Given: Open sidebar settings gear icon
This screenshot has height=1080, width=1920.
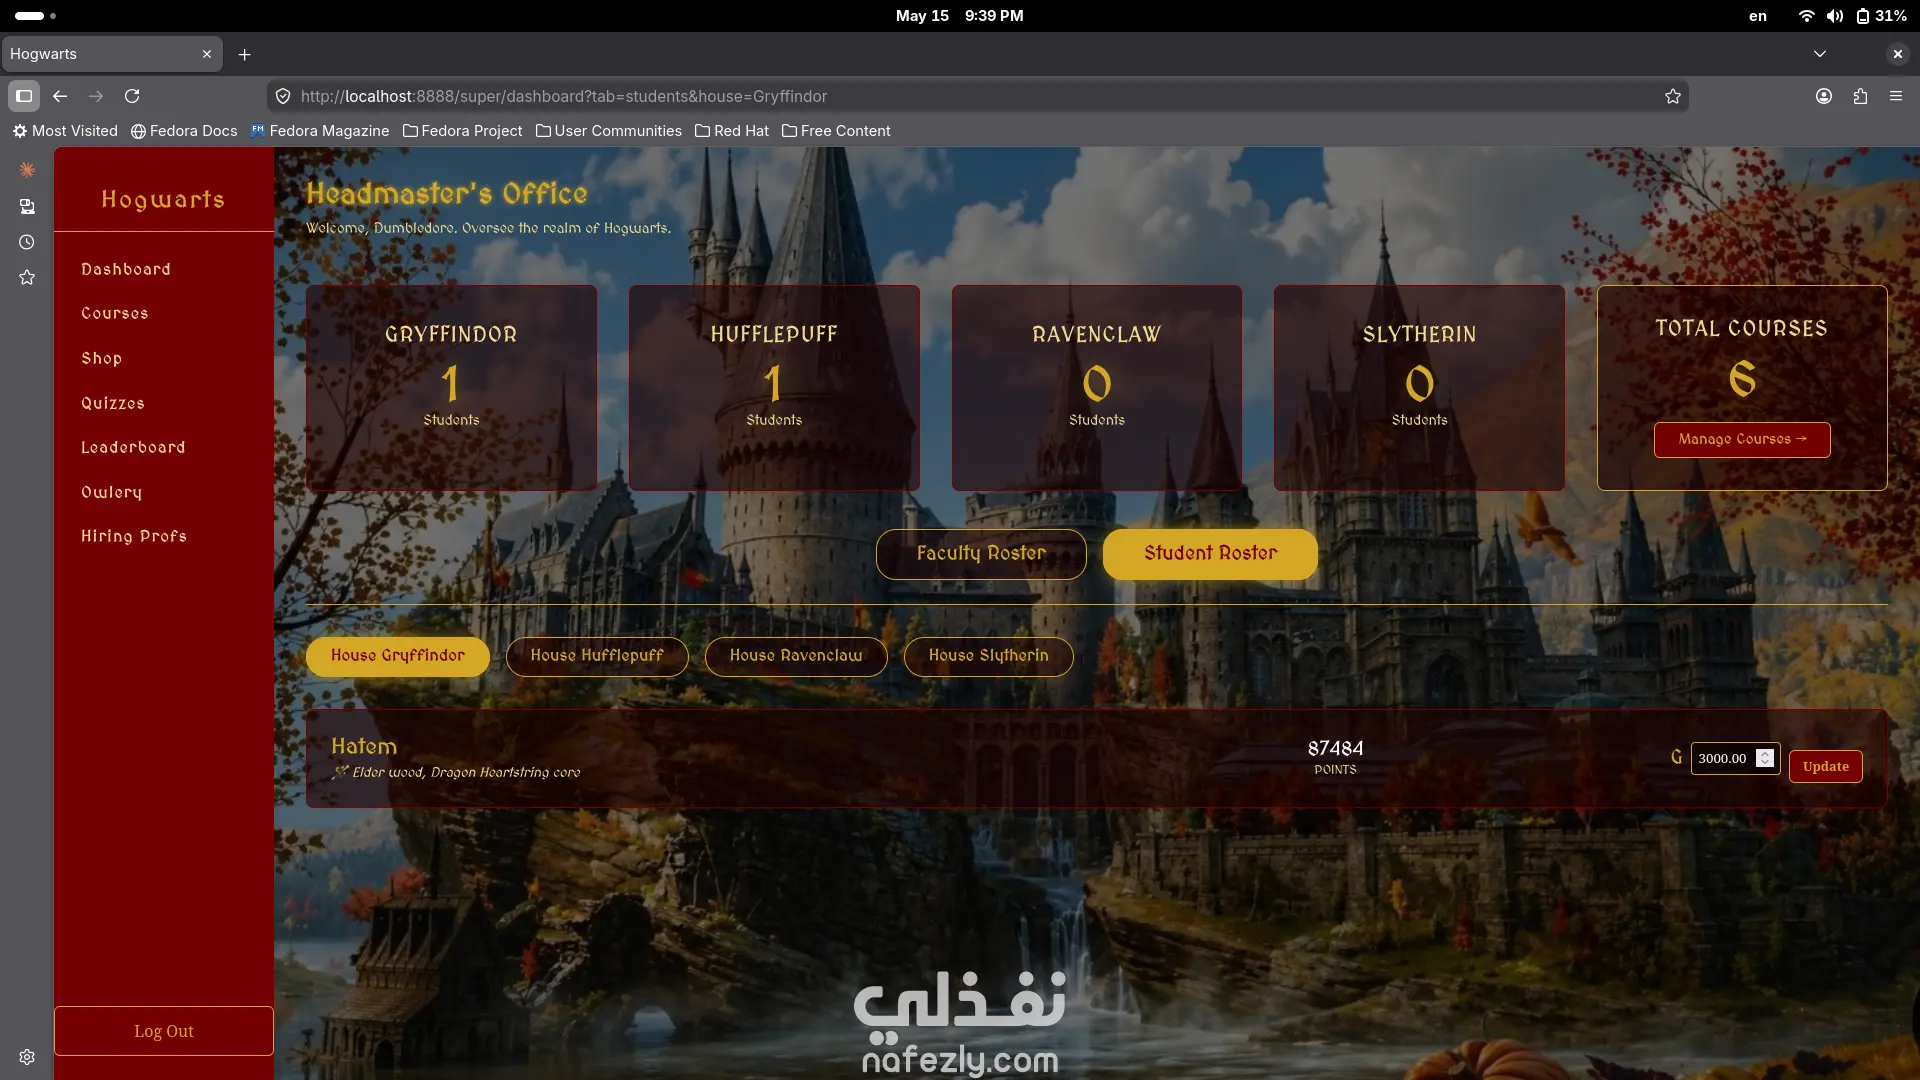Looking at the screenshot, I should pos(27,1057).
